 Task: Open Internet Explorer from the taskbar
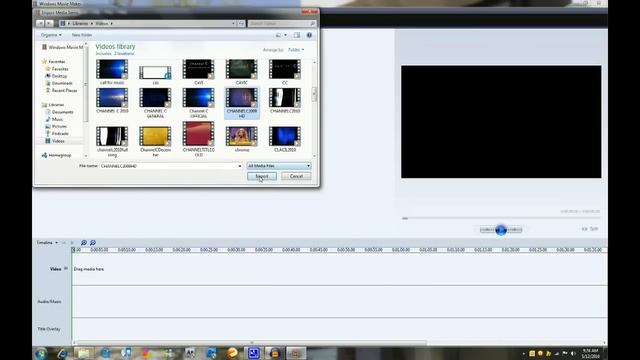tap(62, 353)
